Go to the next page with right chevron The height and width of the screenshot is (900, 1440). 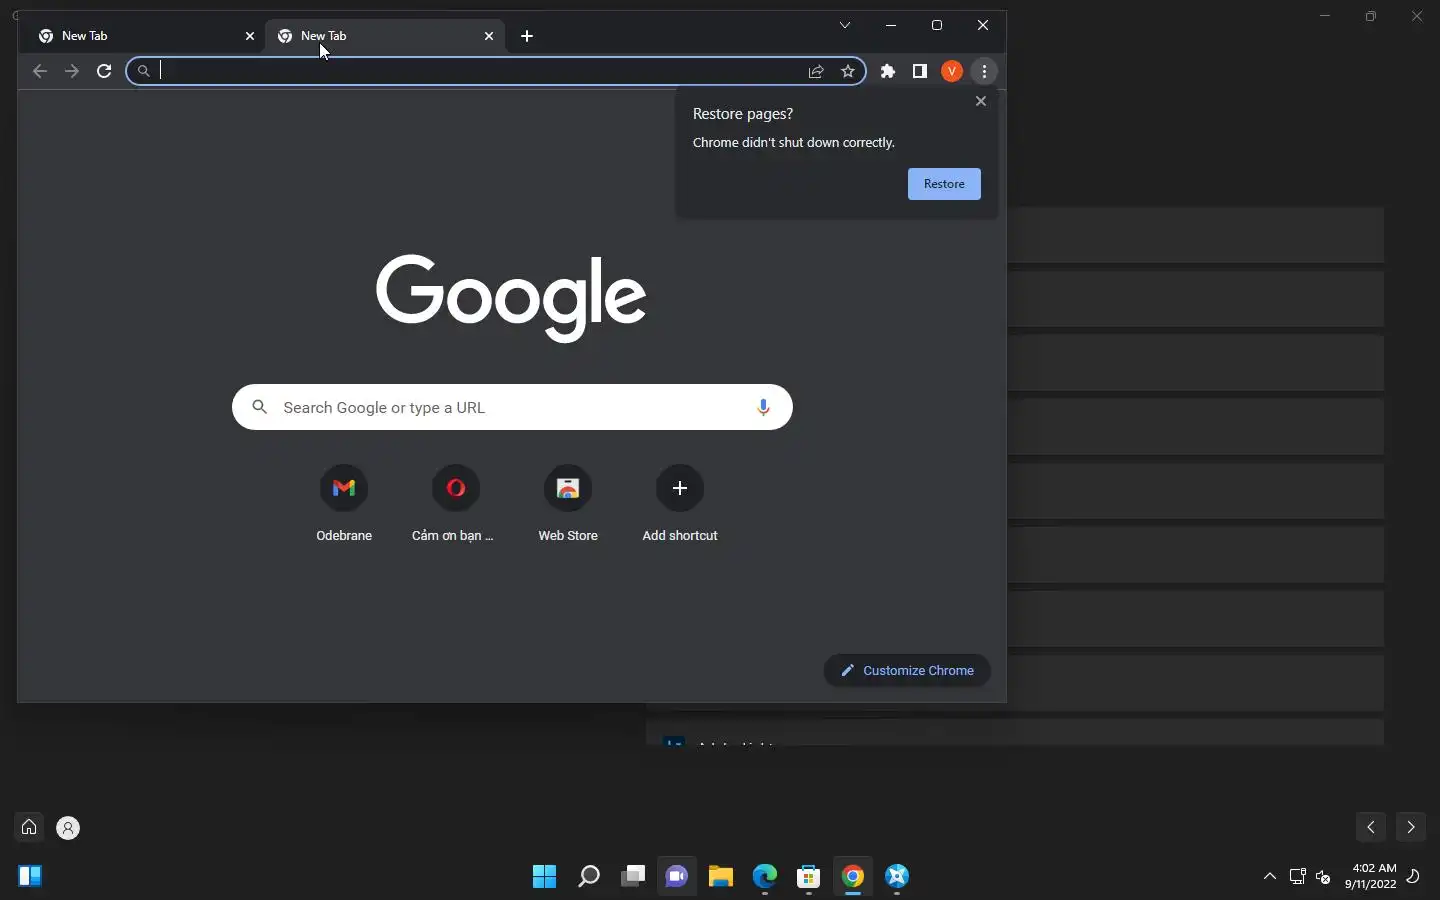pos(1411,827)
